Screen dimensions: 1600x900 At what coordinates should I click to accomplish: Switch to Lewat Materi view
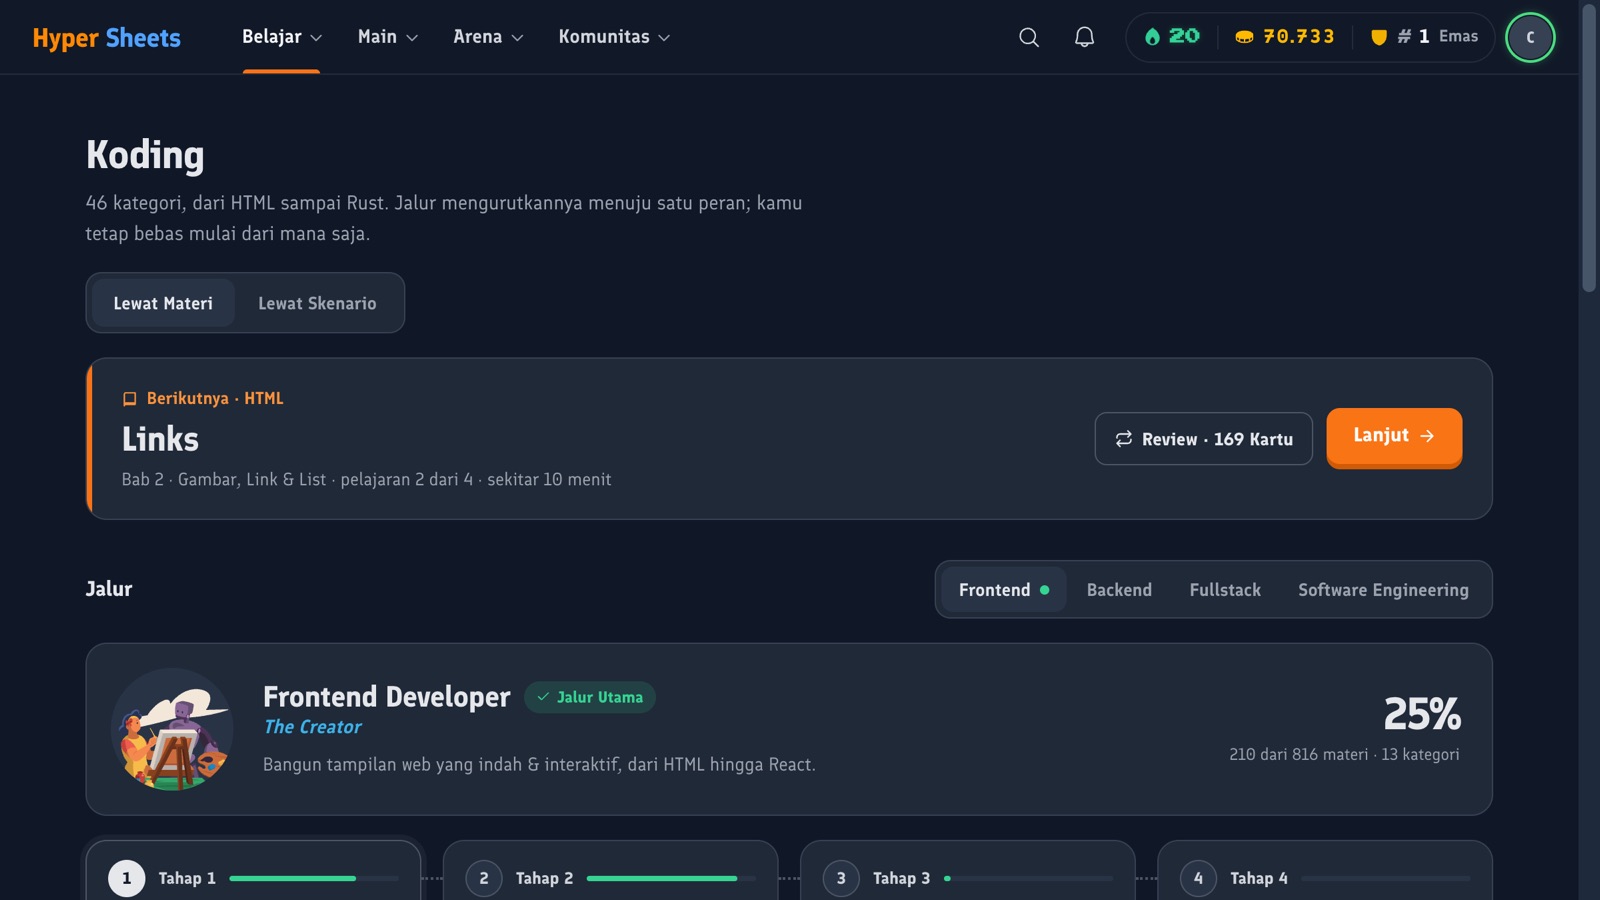click(163, 303)
